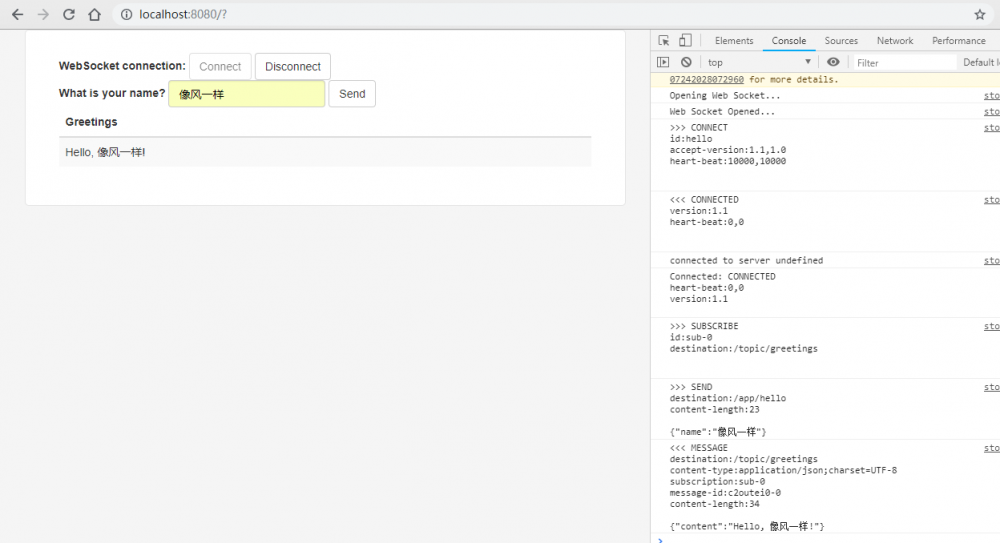The width and height of the screenshot is (1000, 543).
Task: Open the Network tab
Action: (895, 41)
